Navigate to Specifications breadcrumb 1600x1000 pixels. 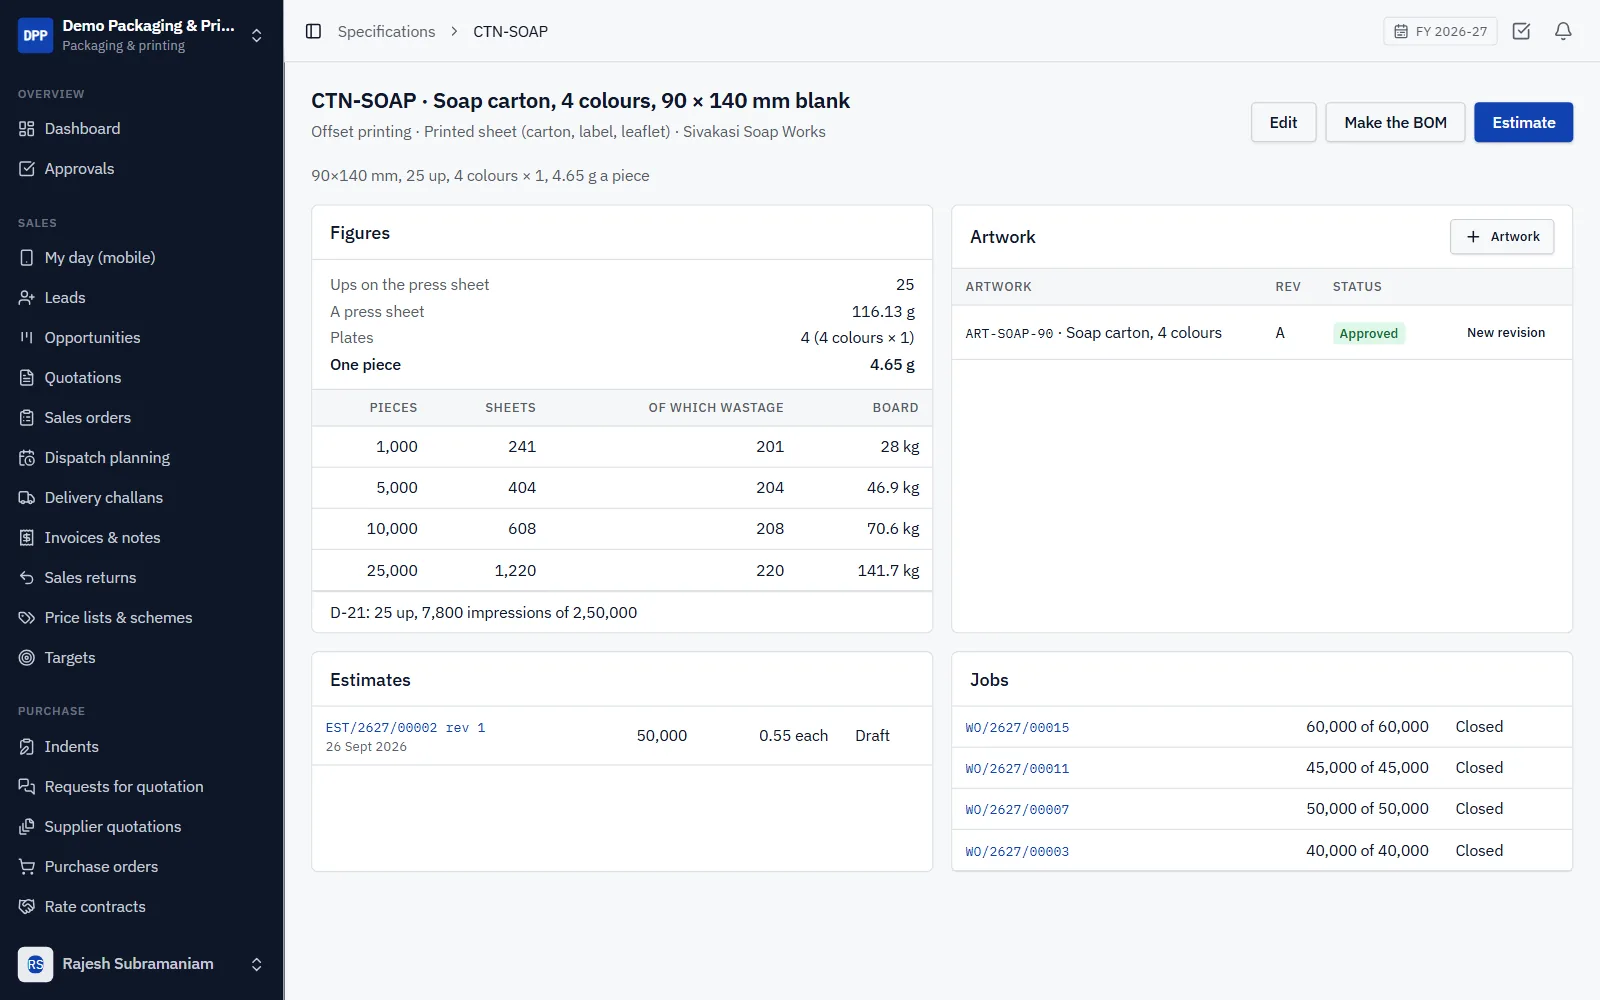coord(386,31)
